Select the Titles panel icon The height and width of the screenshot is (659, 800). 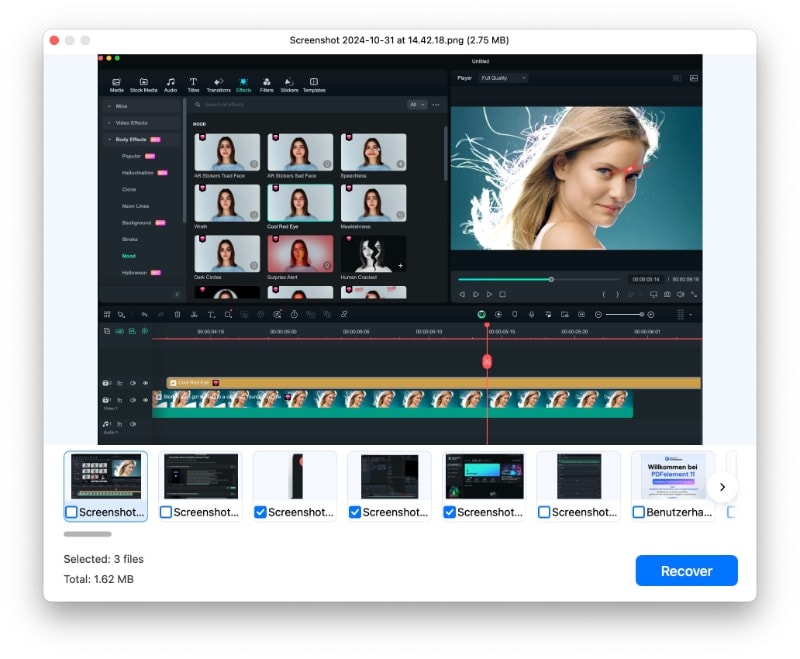click(194, 83)
